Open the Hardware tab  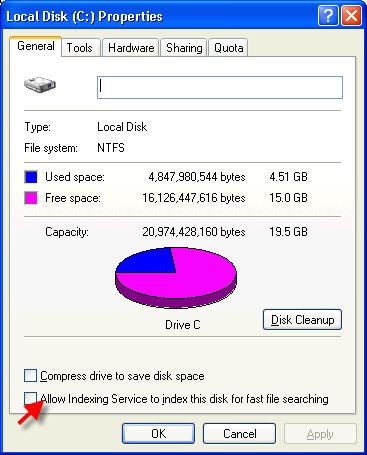coord(131,48)
